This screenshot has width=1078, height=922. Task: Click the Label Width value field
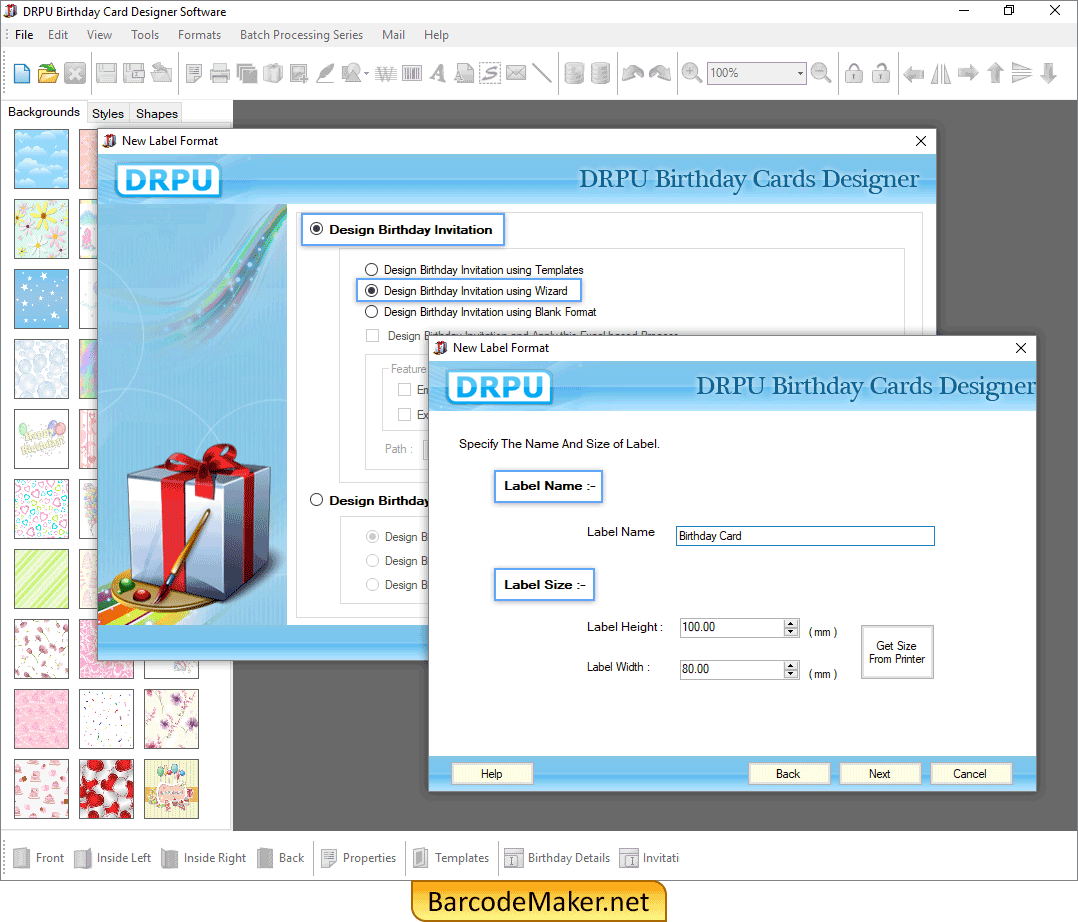coord(732,669)
